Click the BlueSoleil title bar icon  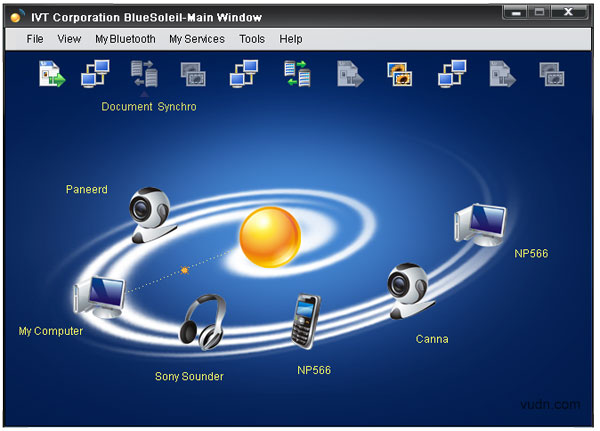16,17
